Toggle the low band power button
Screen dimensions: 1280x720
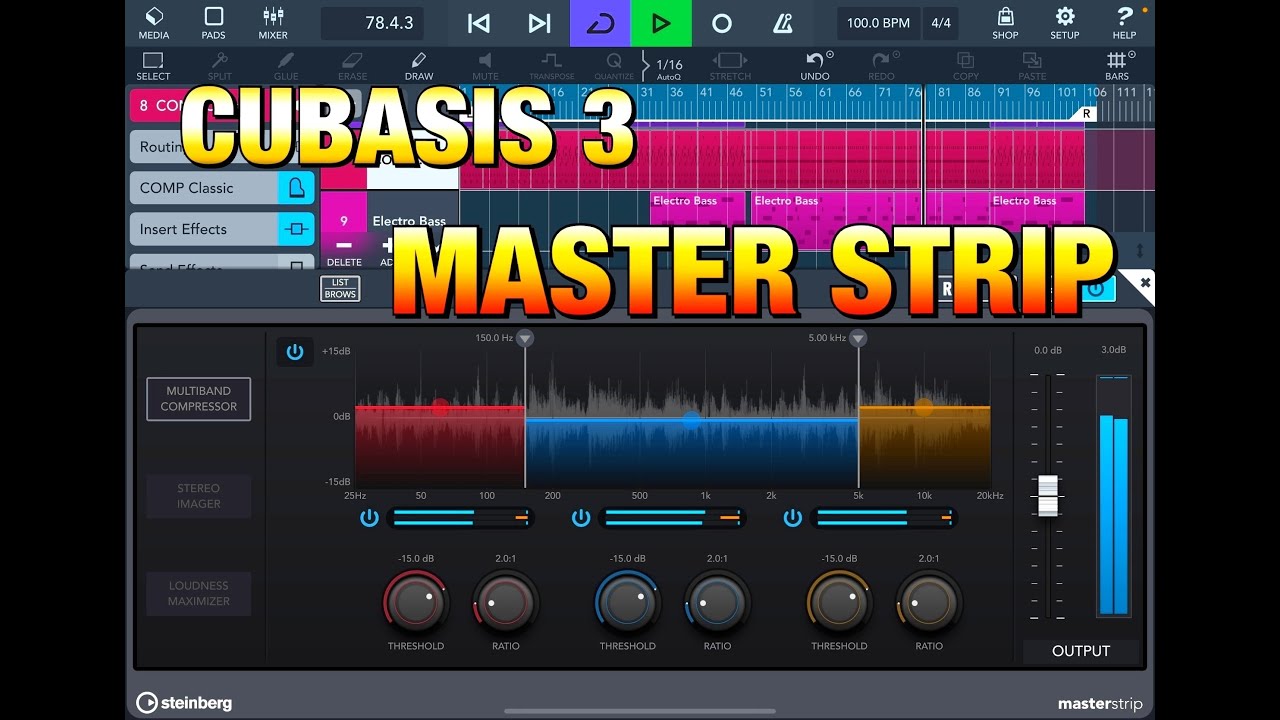[370, 518]
